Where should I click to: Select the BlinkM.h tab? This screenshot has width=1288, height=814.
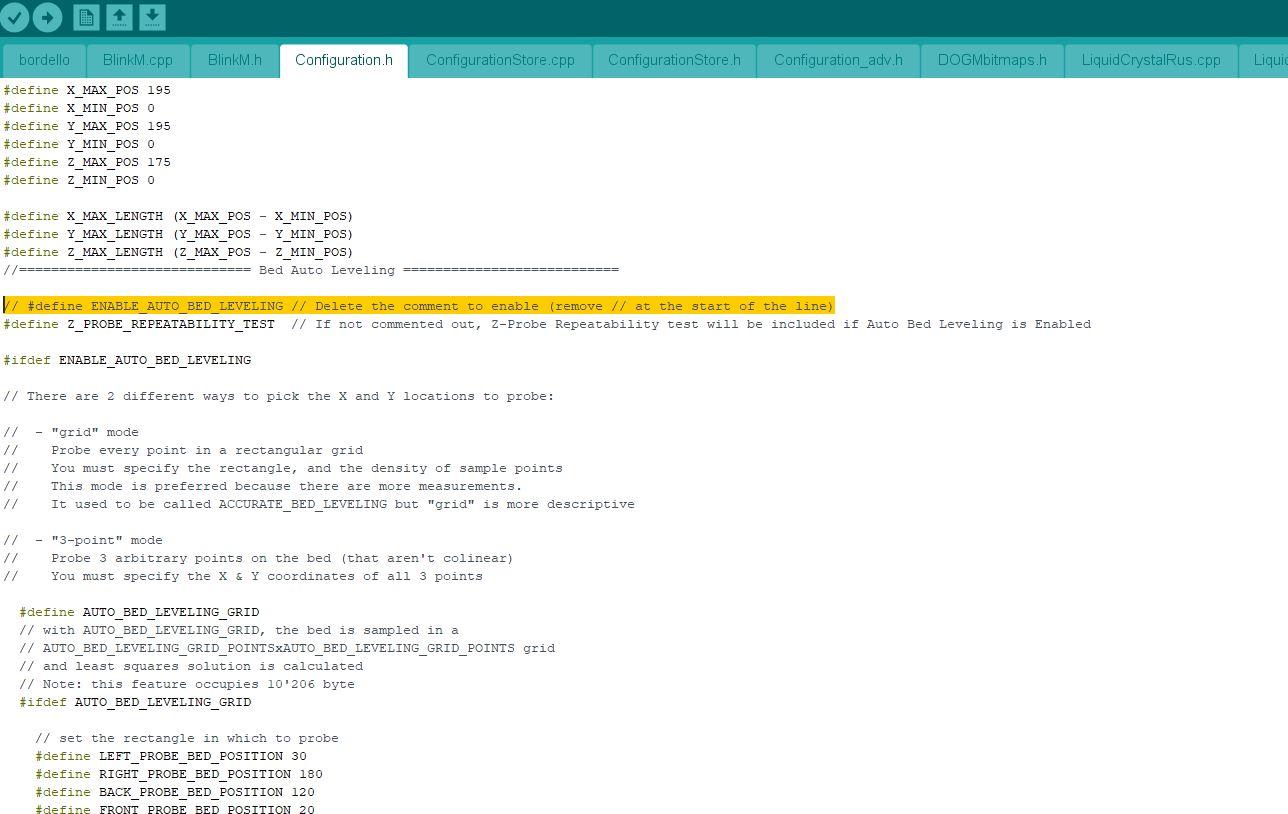point(235,60)
